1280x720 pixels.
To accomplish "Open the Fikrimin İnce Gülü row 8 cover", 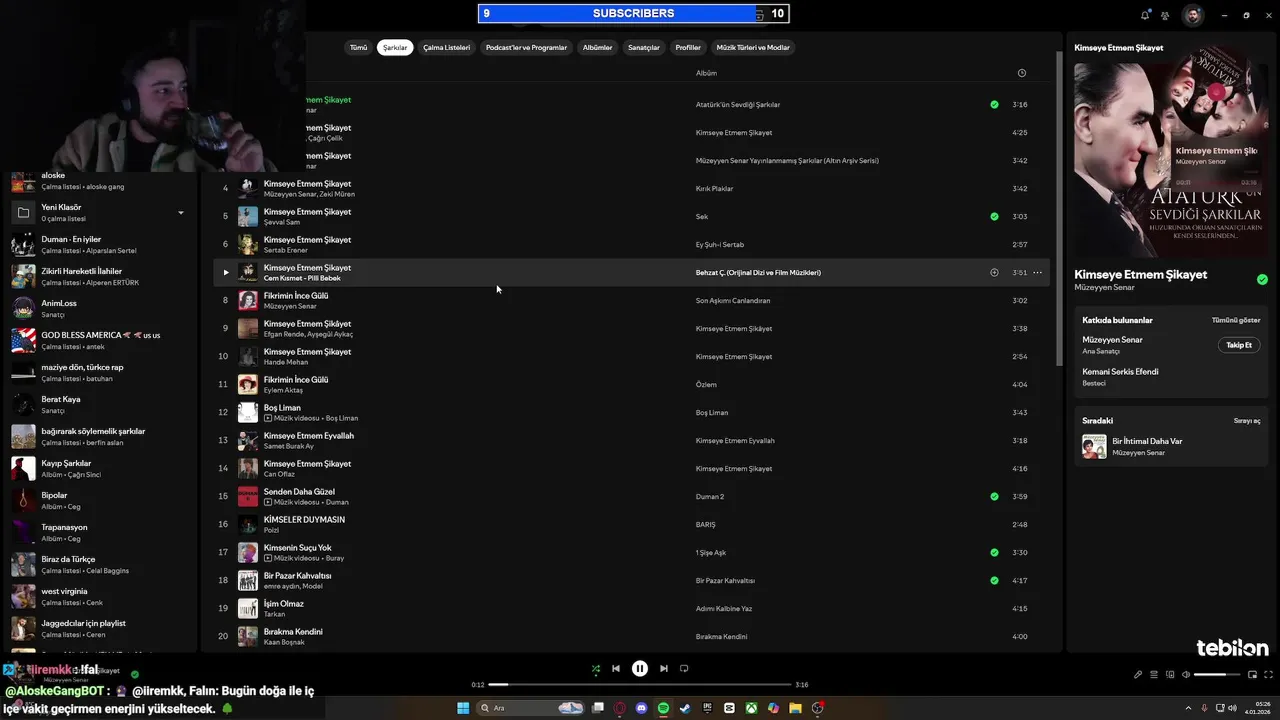I will (248, 300).
